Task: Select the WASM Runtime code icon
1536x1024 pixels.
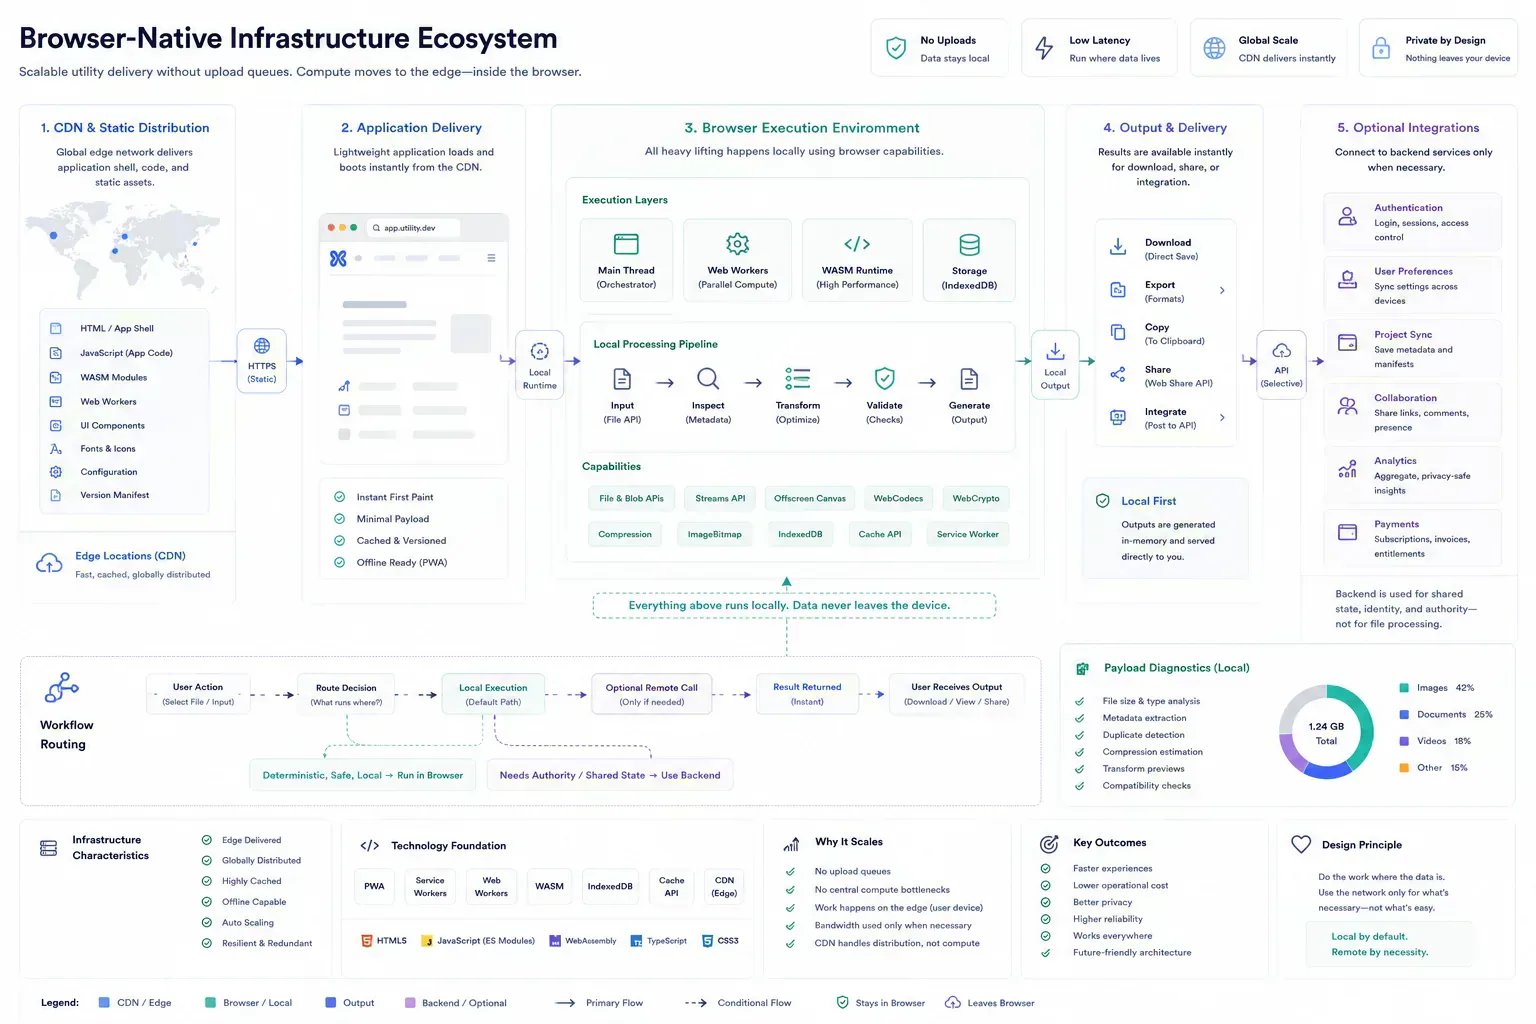Action: pos(857,244)
